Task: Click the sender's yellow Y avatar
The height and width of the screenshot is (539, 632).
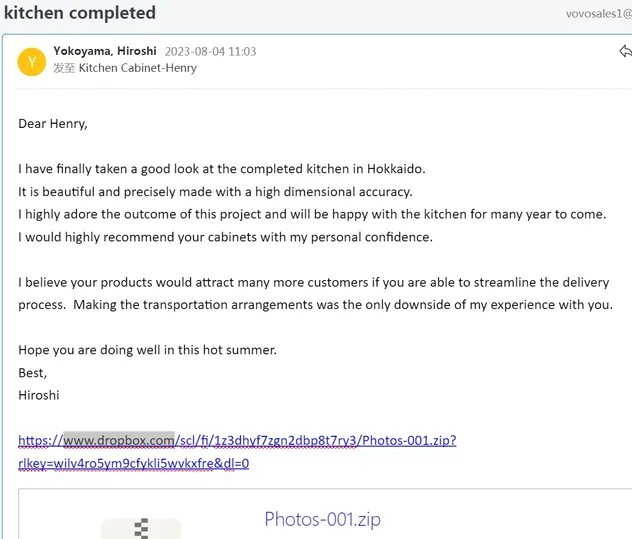Action: (x=31, y=62)
